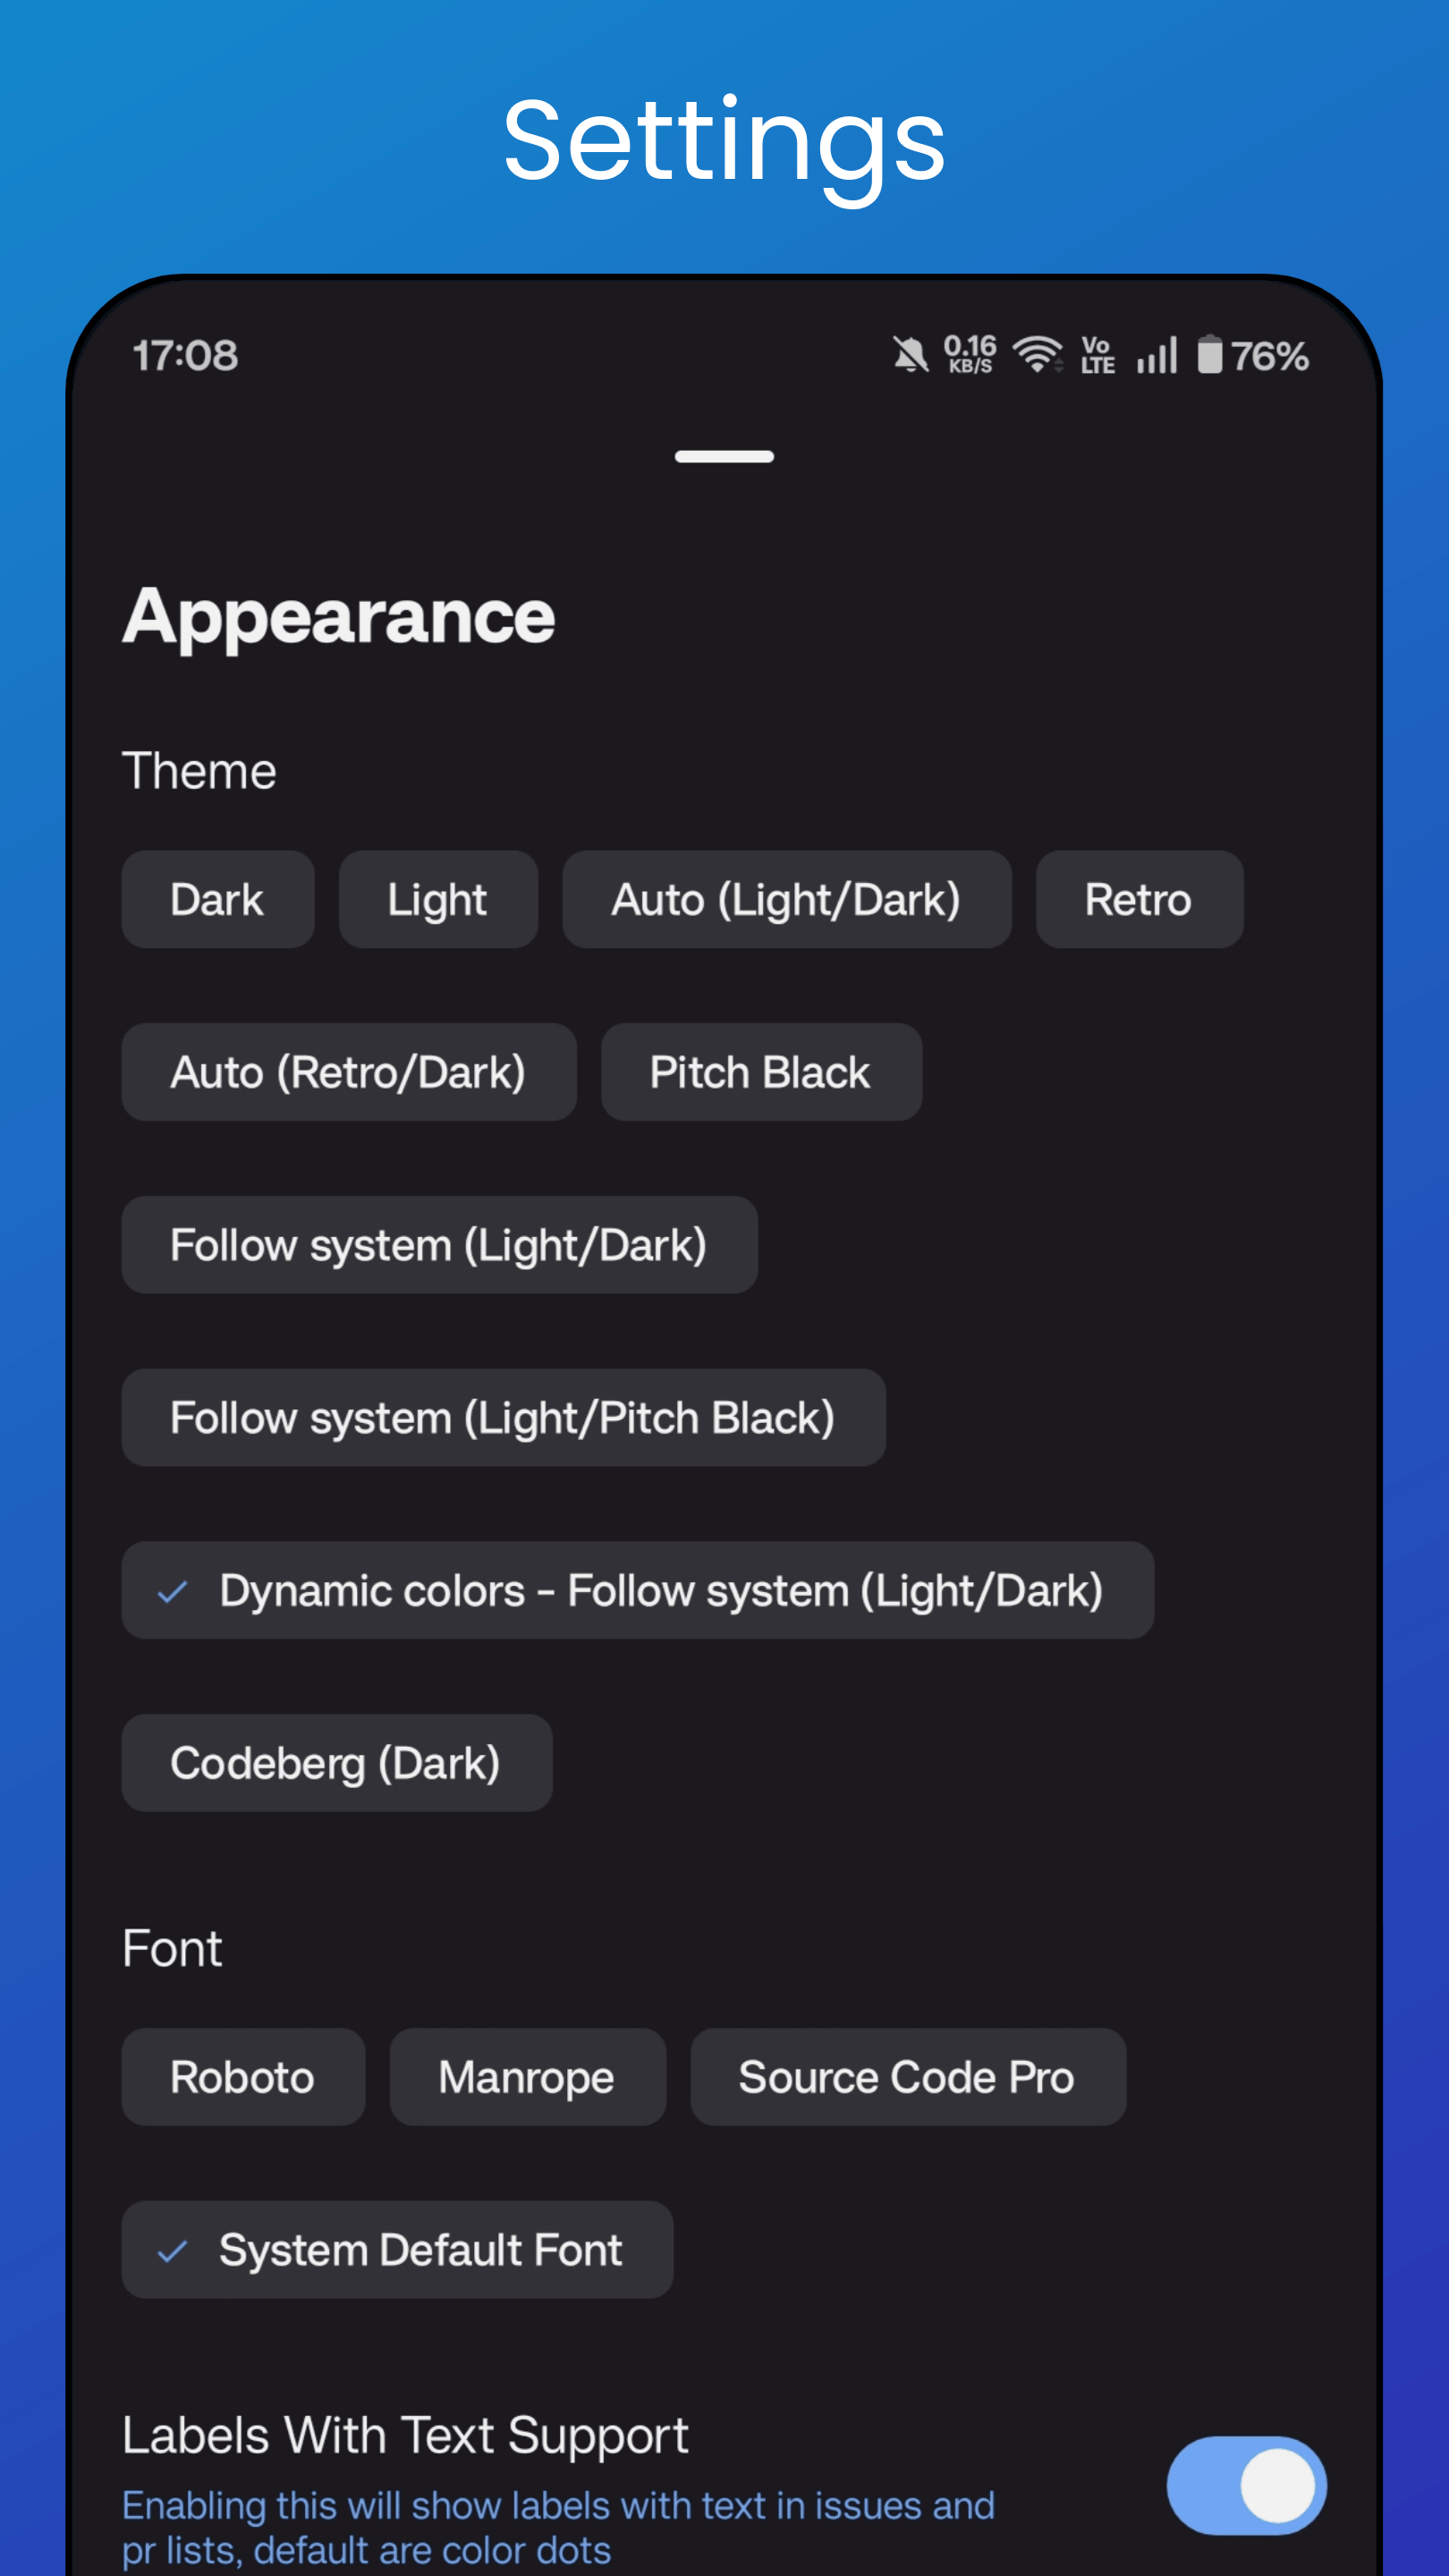Tap the battery indicator icon
Viewport: 1449px width, 2576px height.
(1210, 354)
